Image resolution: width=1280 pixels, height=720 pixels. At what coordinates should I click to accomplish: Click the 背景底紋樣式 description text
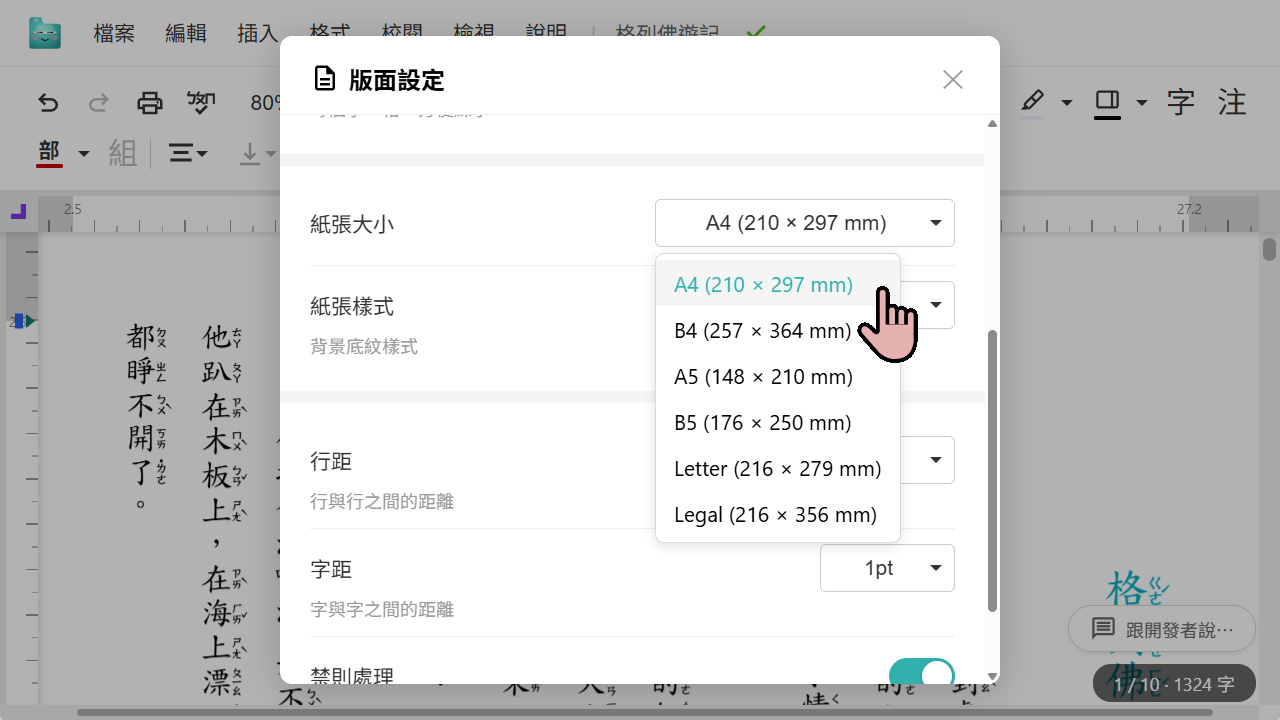click(x=364, y=347)
